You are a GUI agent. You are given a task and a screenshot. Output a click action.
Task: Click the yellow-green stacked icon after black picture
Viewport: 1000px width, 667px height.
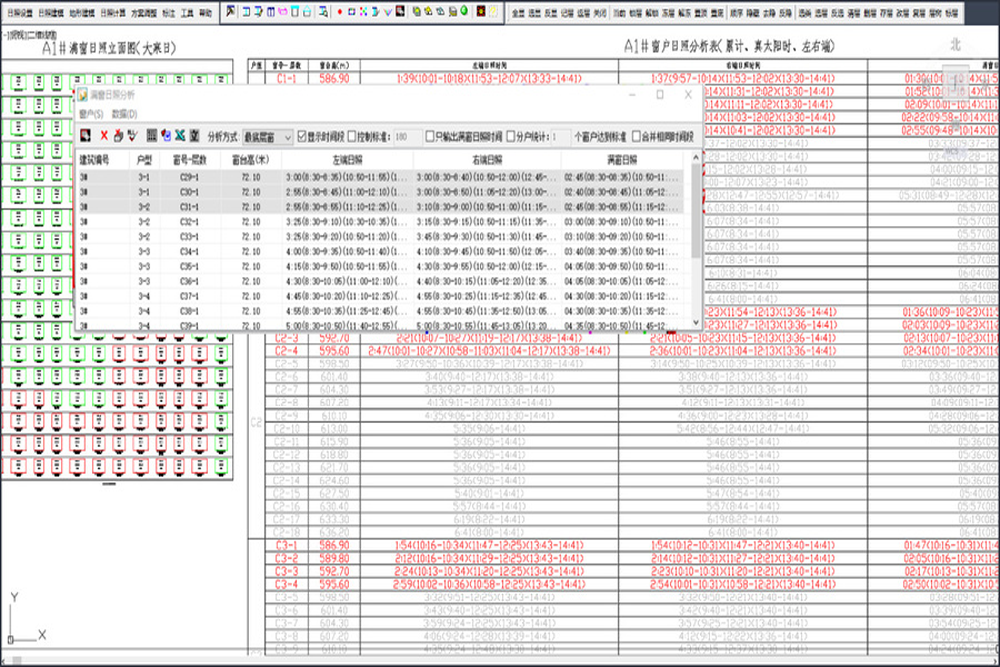[x=416, y=11]
